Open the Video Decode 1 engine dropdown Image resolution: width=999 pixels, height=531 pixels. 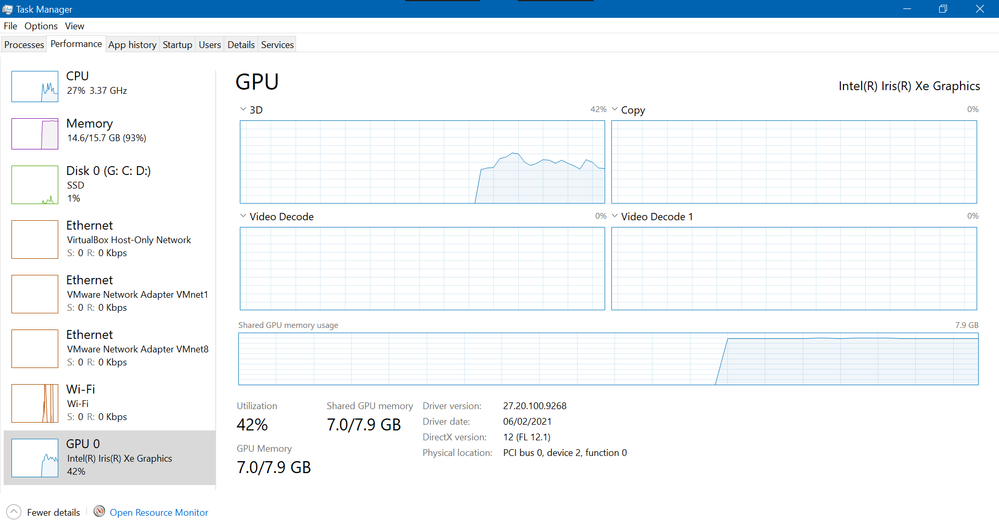(x=615, y=215)
